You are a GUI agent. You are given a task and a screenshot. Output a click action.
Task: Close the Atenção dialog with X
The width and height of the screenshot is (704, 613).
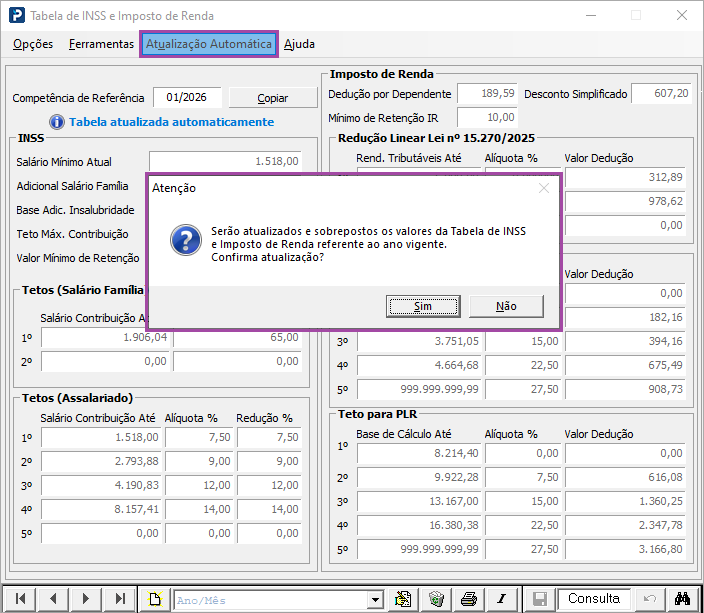click(x=544, y=187)
